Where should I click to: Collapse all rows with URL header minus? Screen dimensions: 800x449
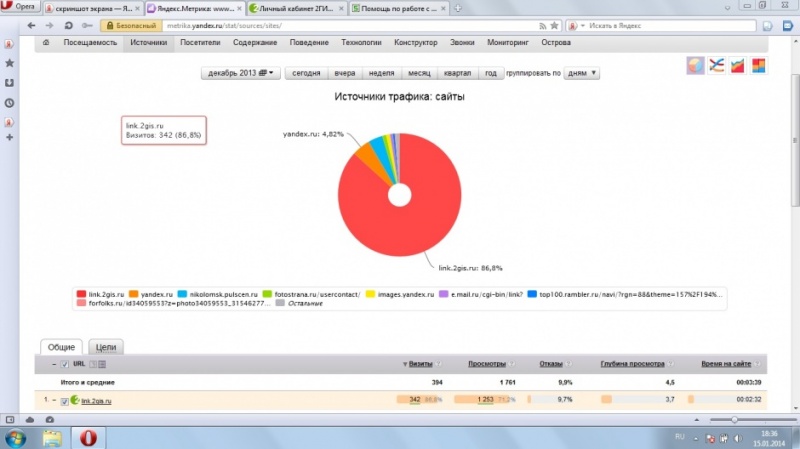click(x=54, y=364)
